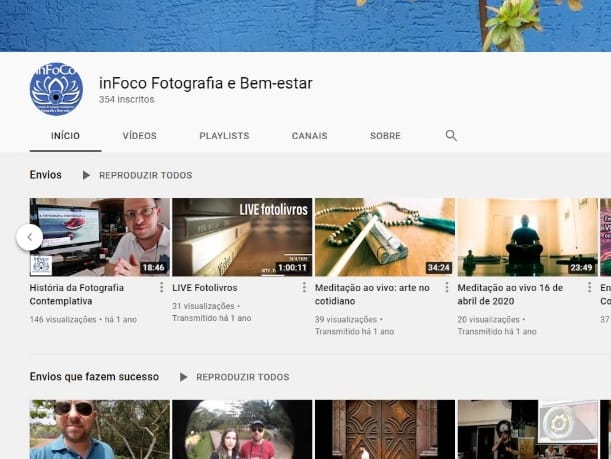Open the VÍDEOS tab

[140, 136]
